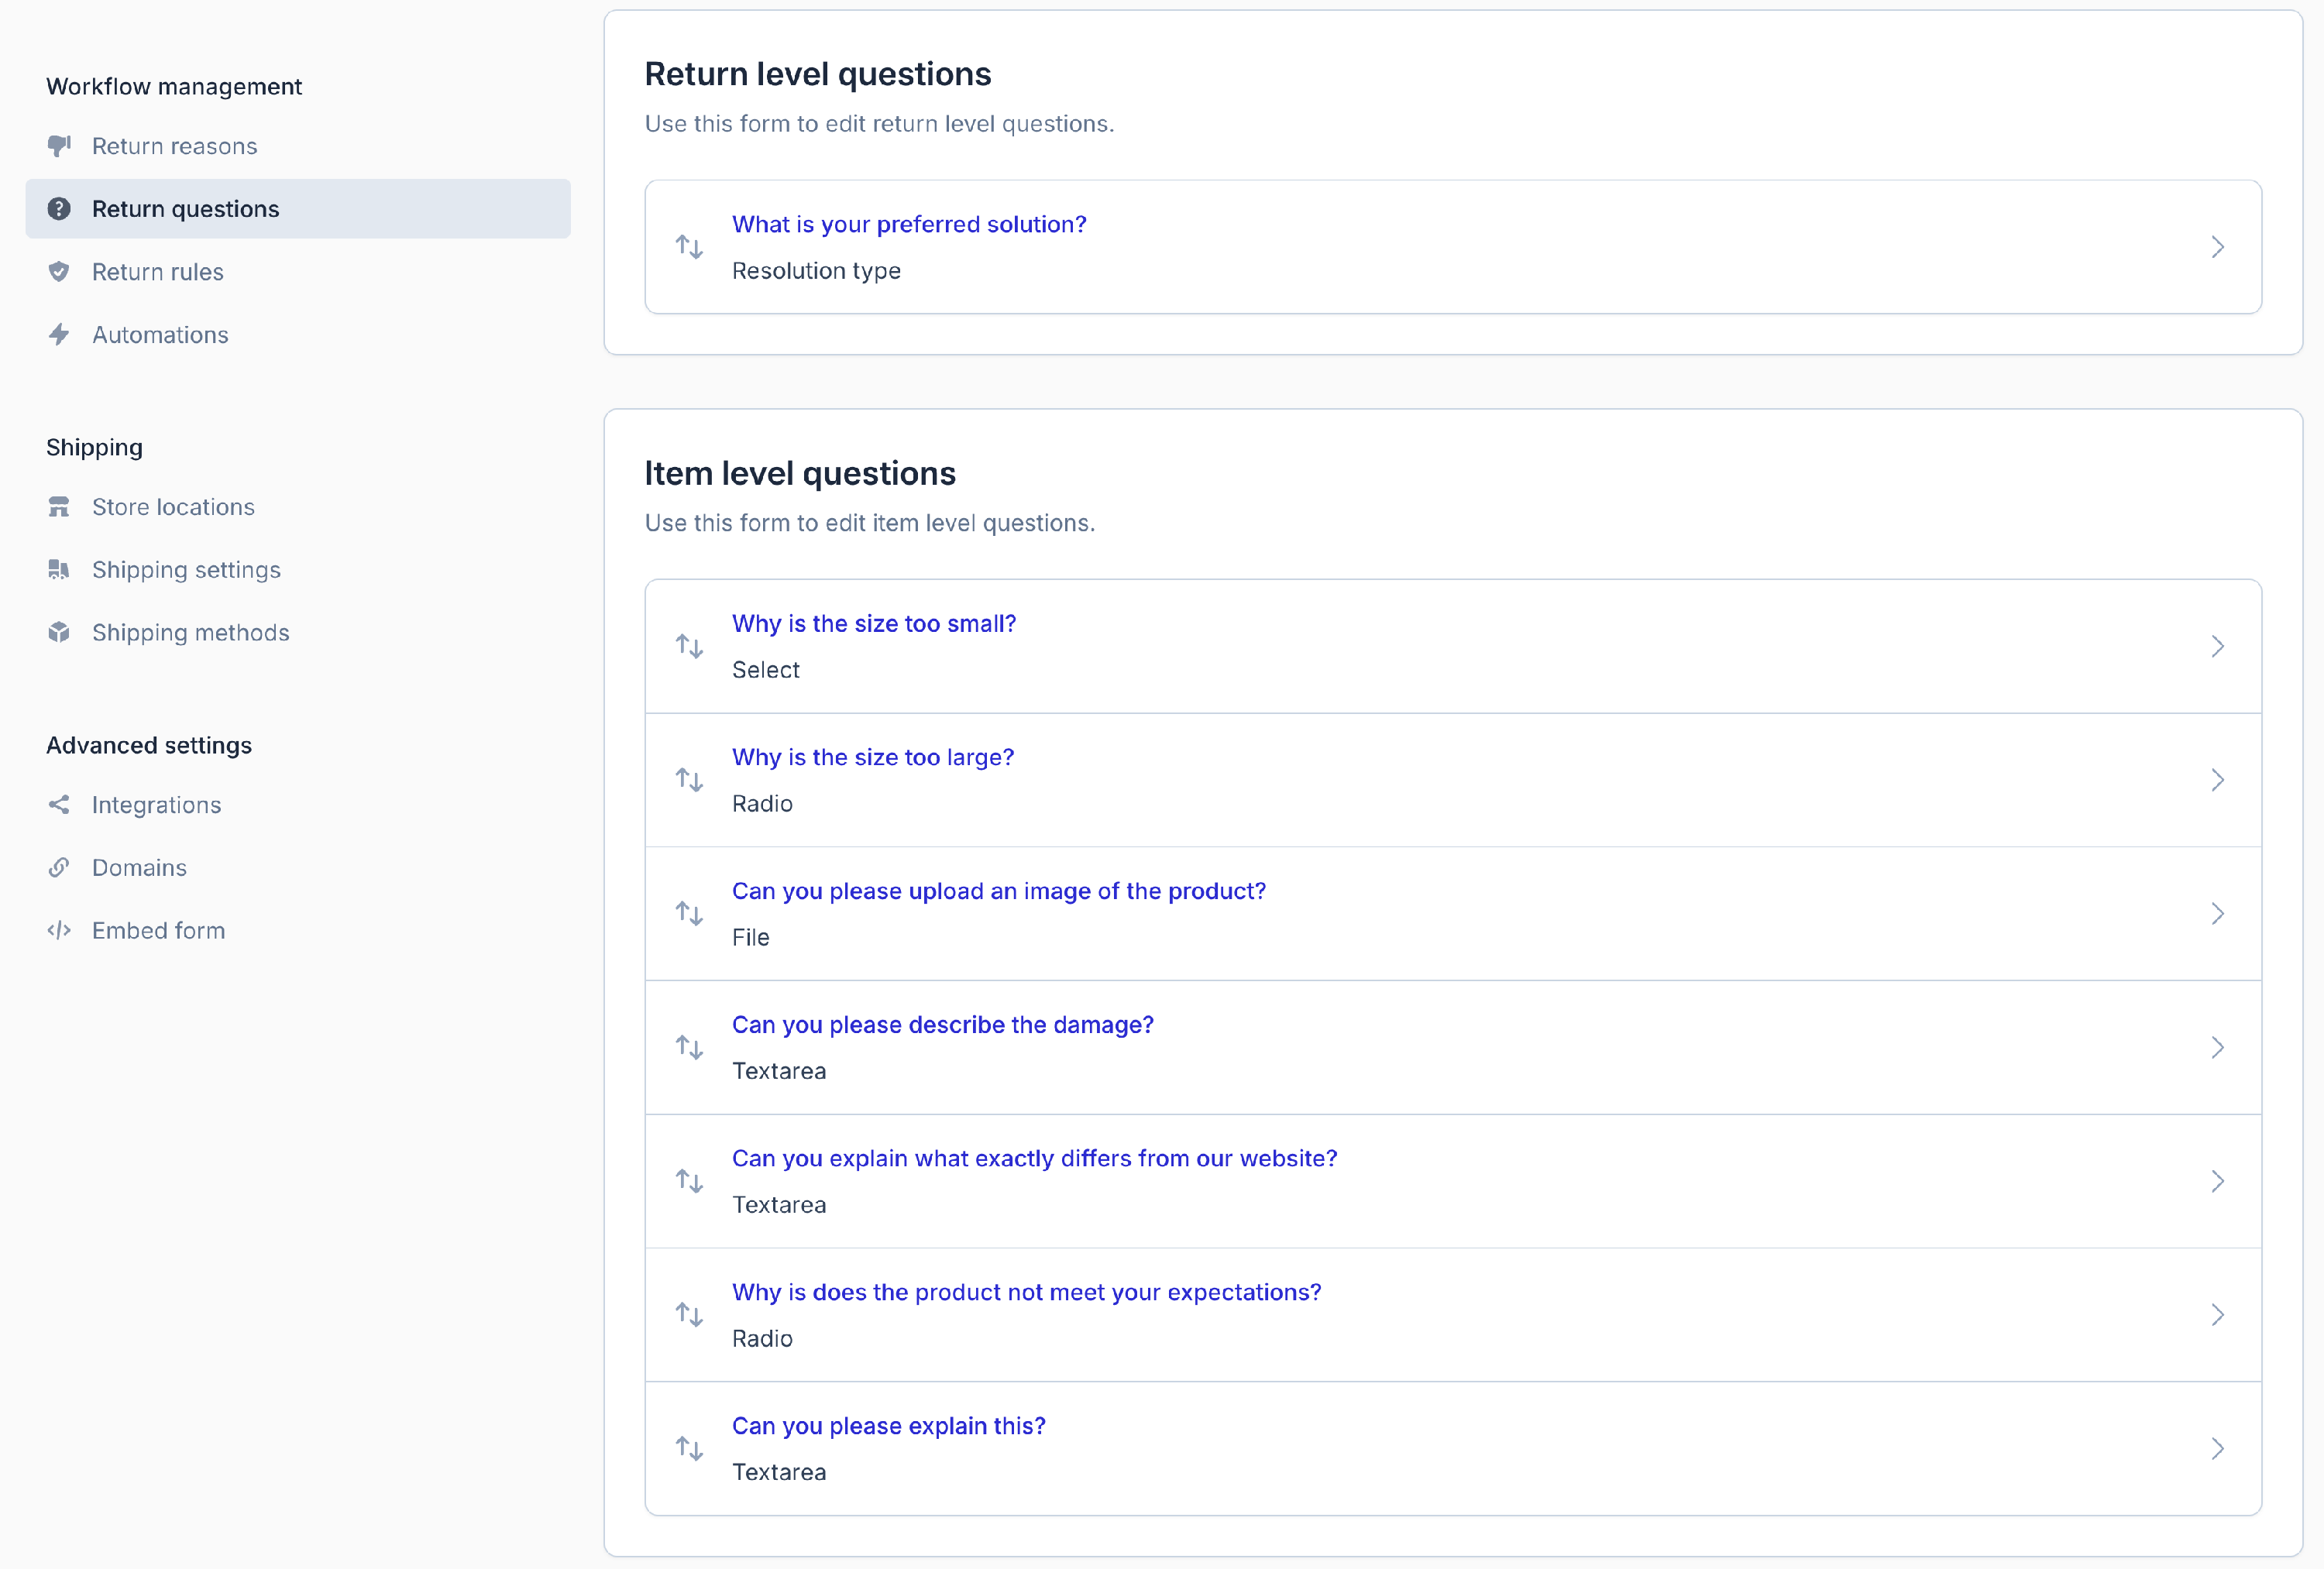Click the truck icon for Shipping settings
This screenshot has width=2324, height=1569.
tap(59, 570)
